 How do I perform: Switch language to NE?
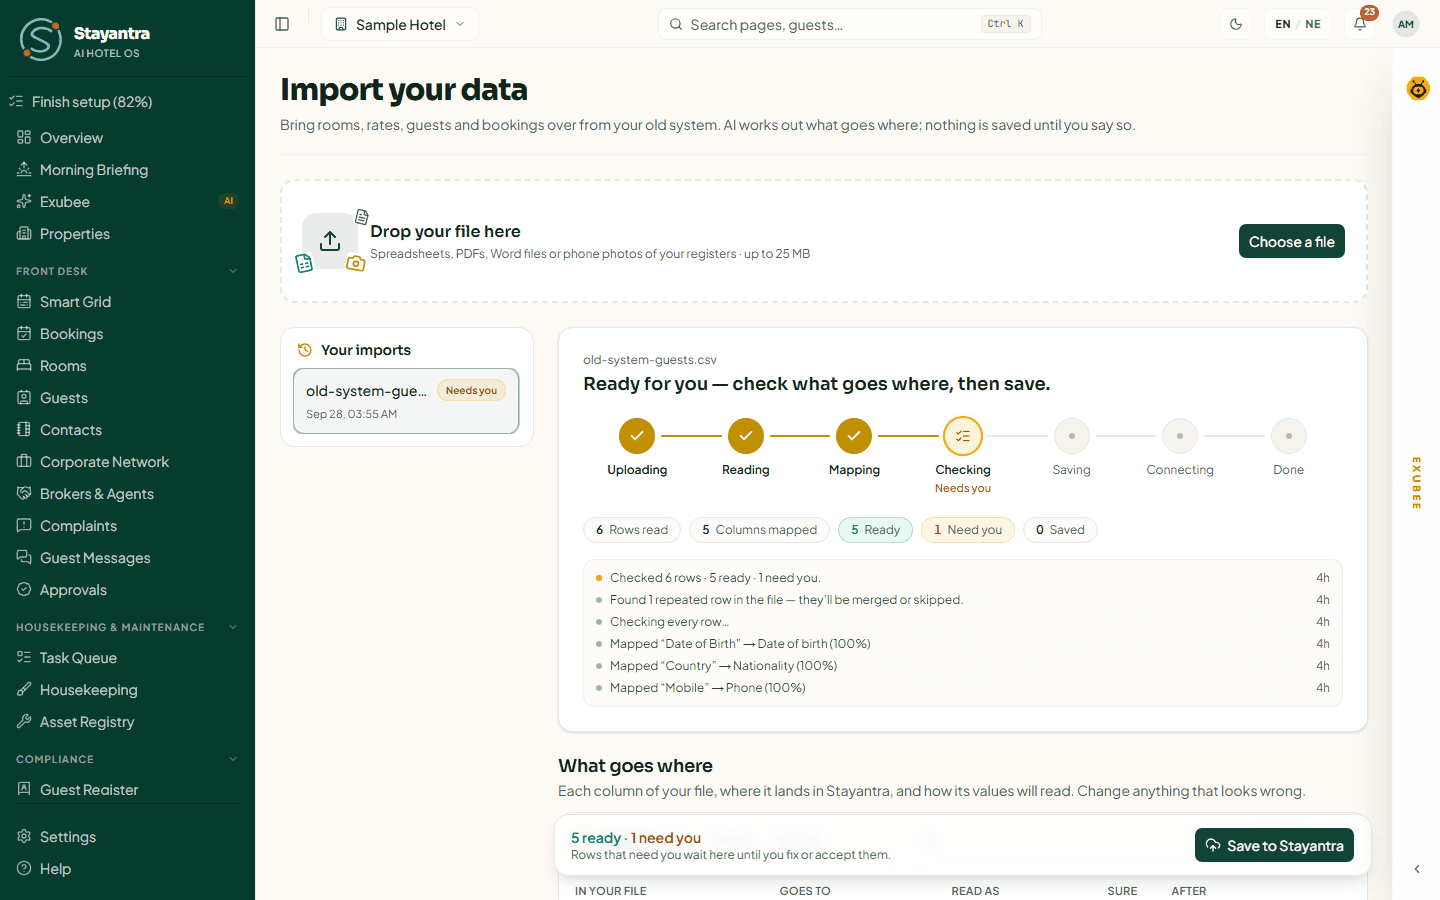click(1313, 24)
